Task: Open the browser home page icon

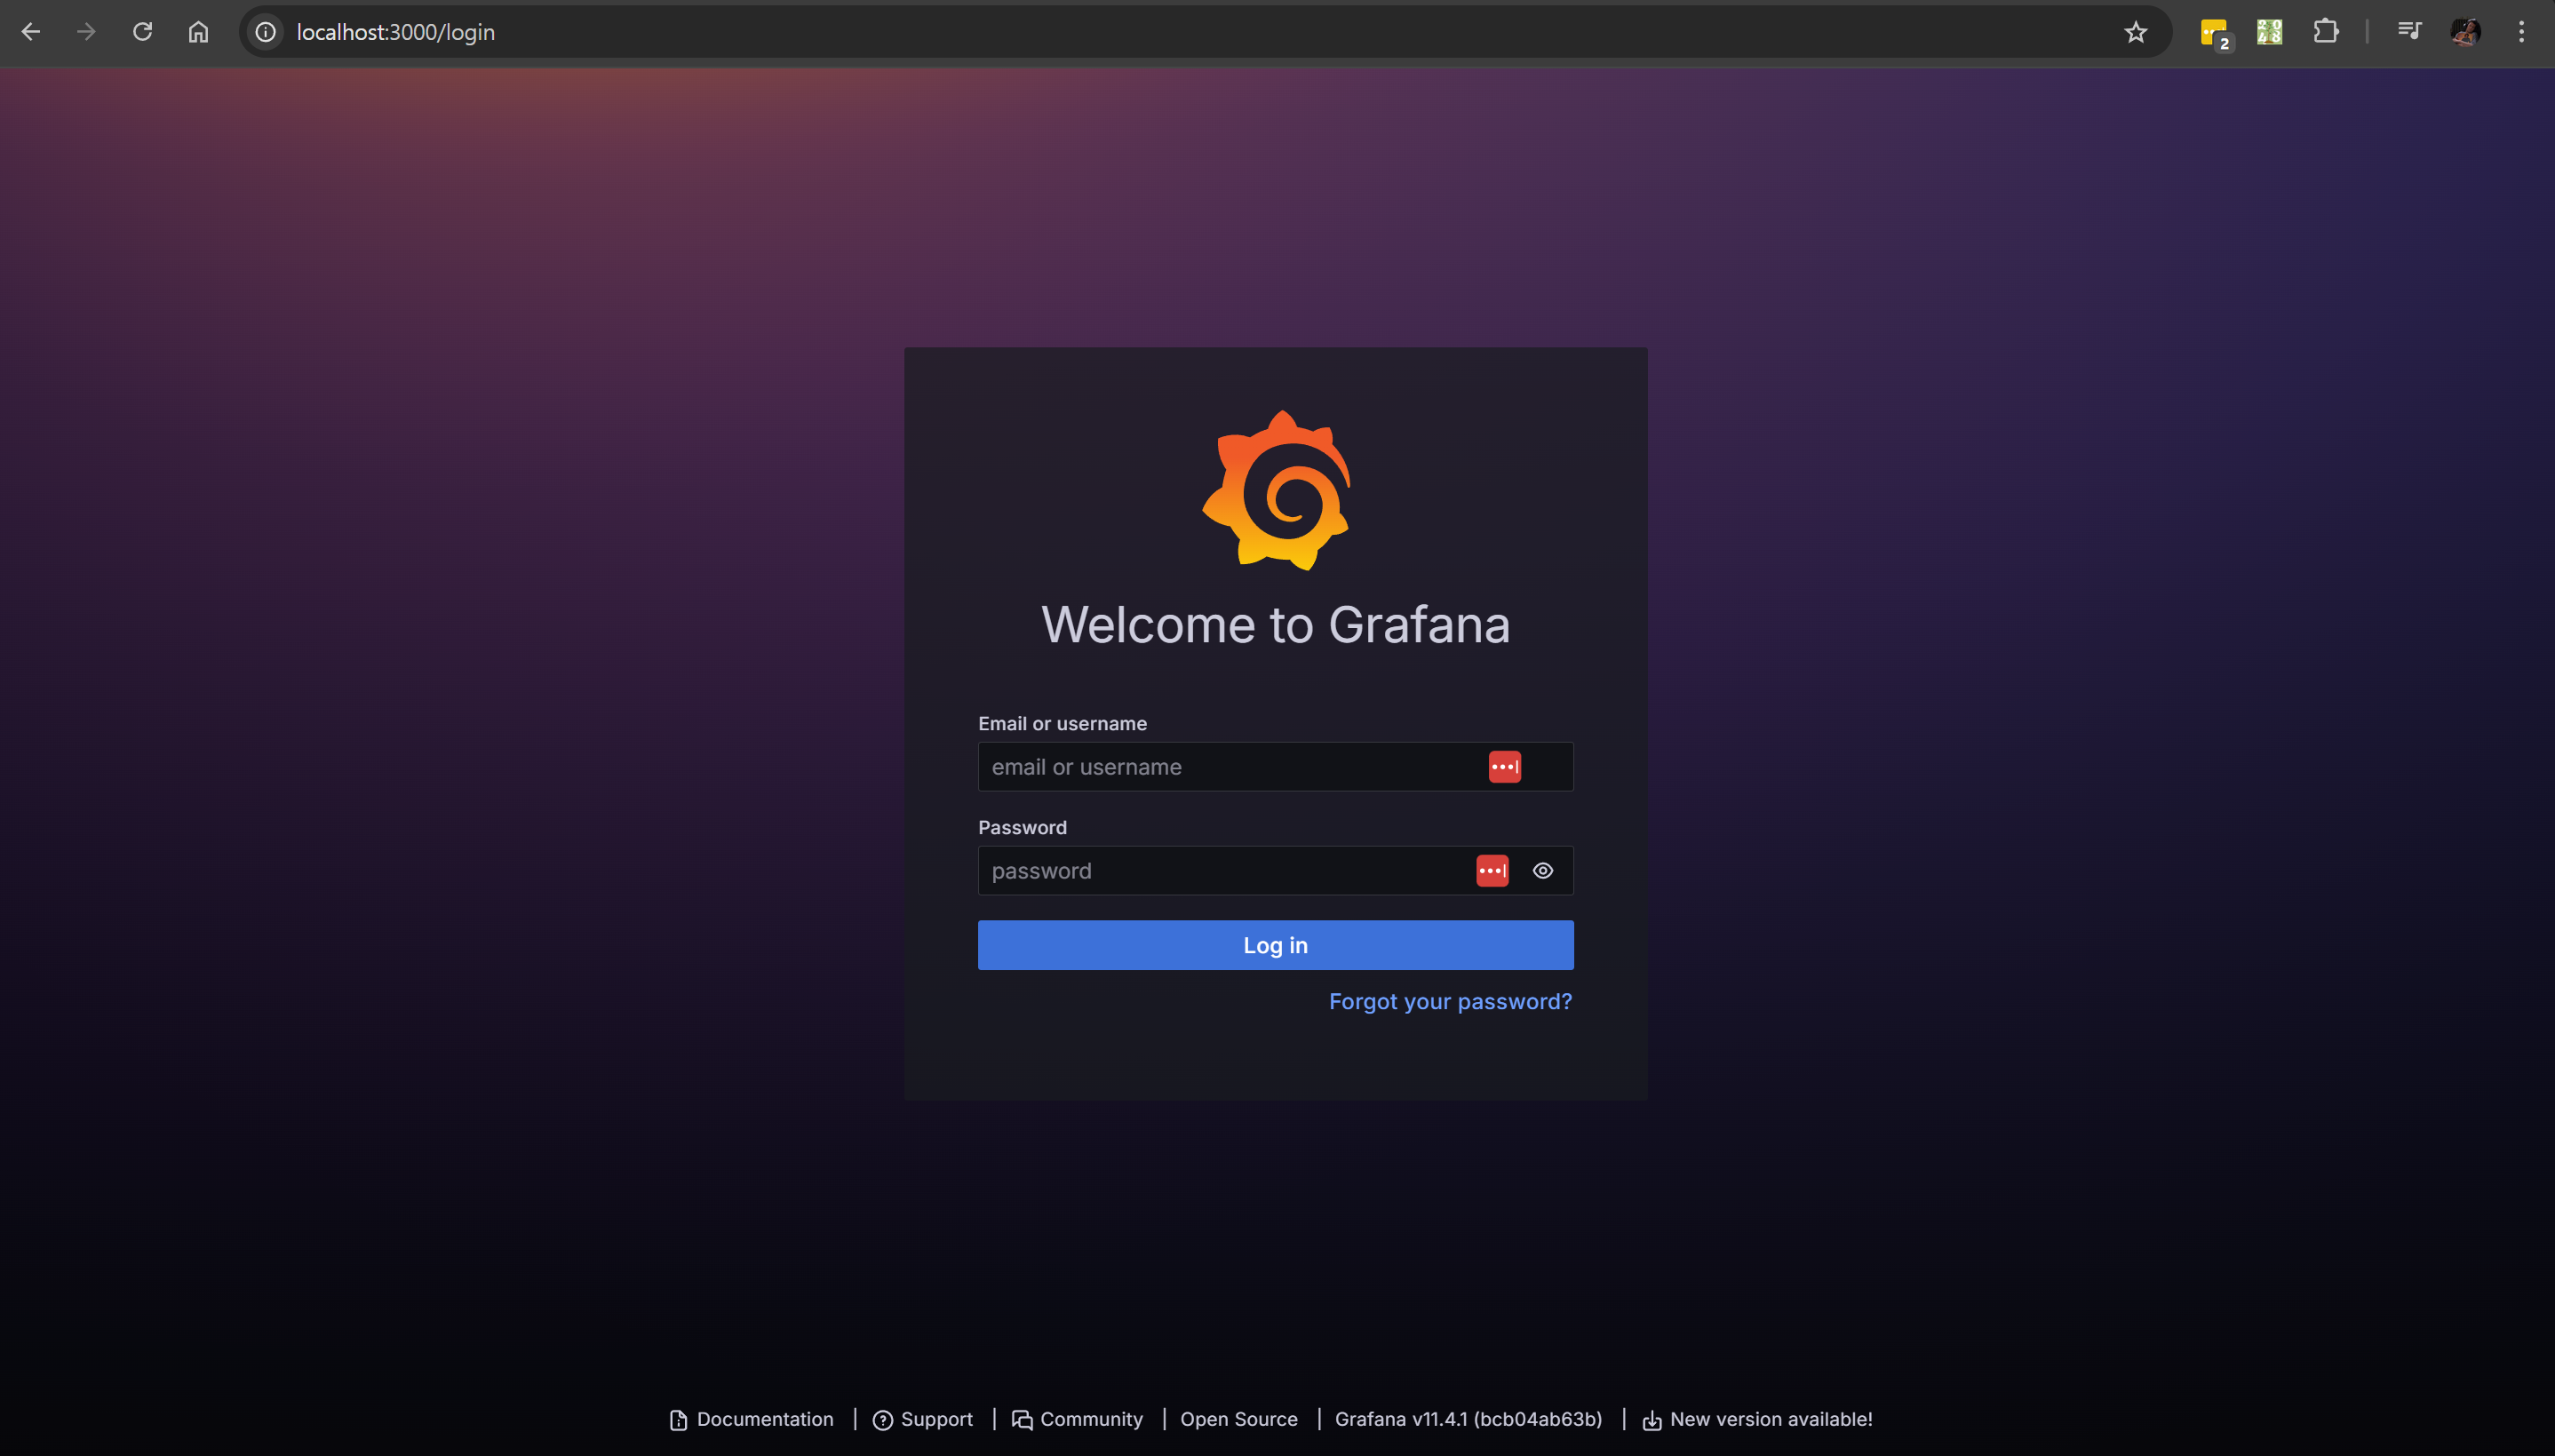Action: coord(199,32)
